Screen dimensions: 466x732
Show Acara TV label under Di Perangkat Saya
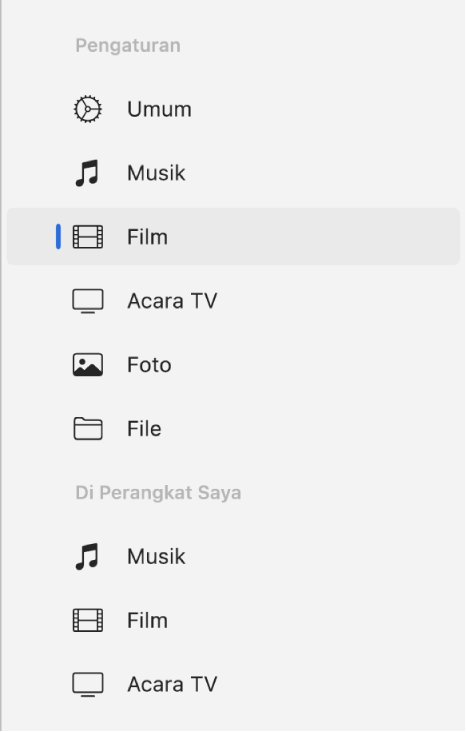[x=172, y=685]
